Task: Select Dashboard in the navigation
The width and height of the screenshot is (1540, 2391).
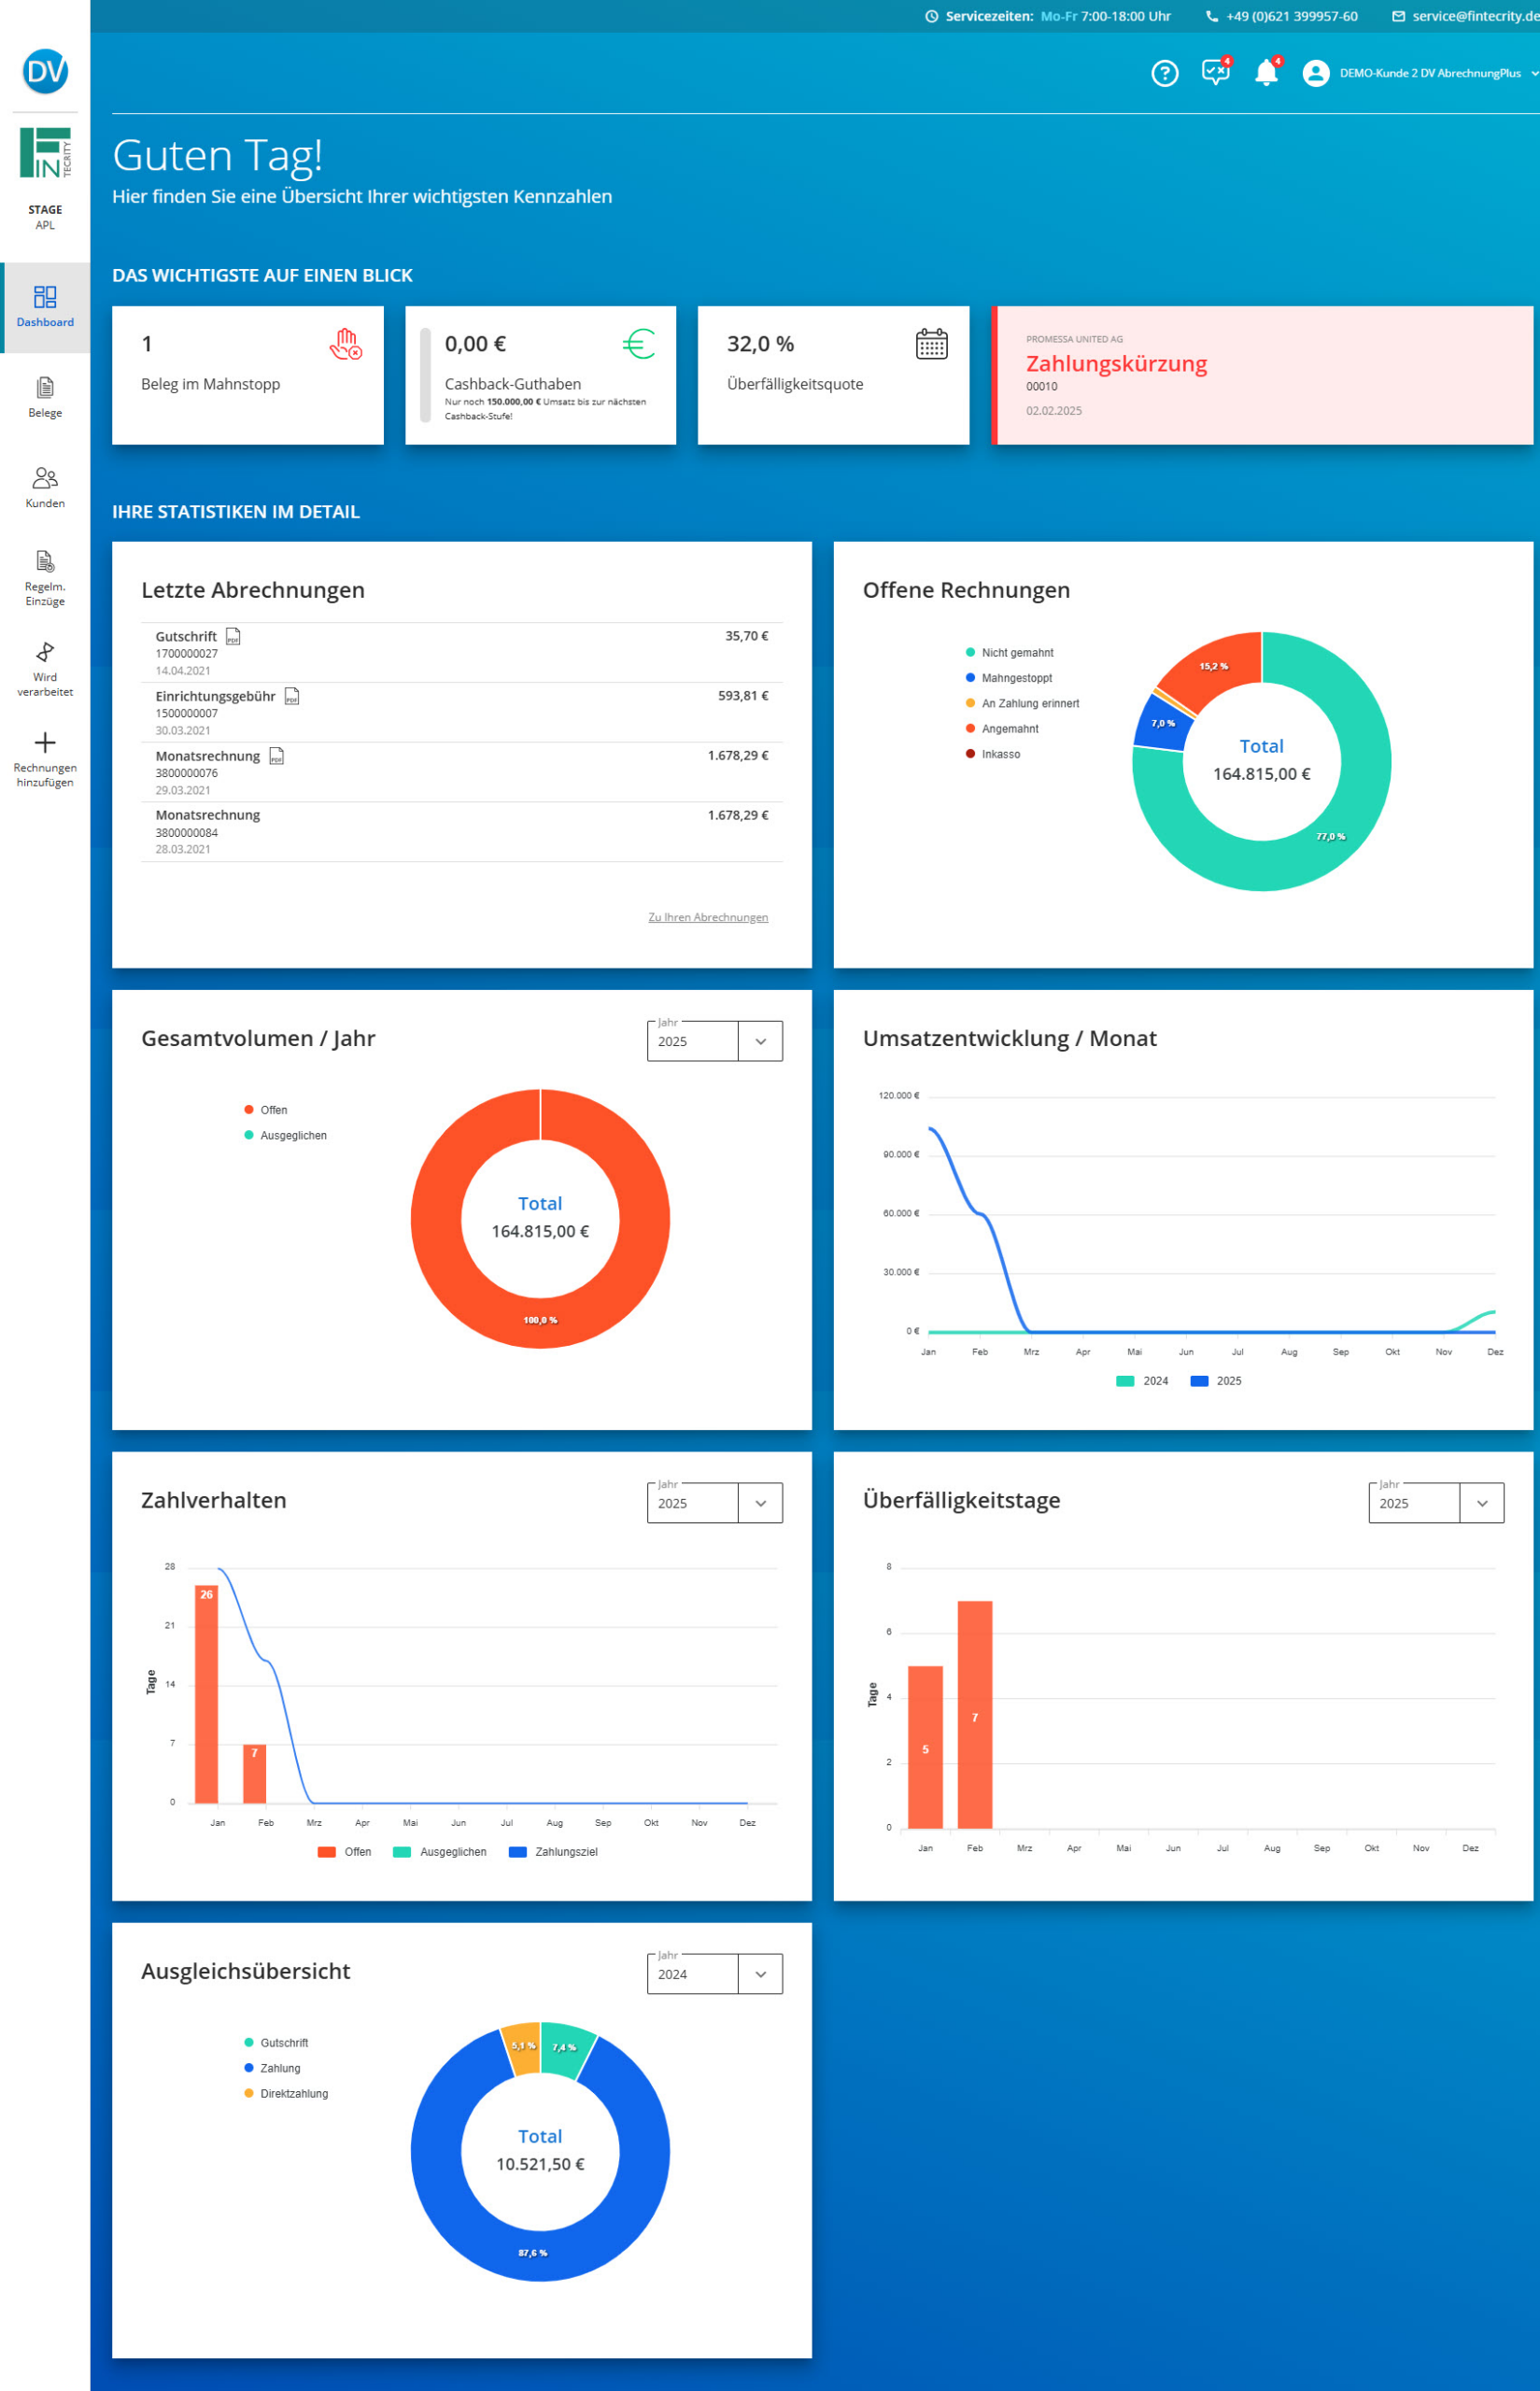Action: [x=45, y=306]
